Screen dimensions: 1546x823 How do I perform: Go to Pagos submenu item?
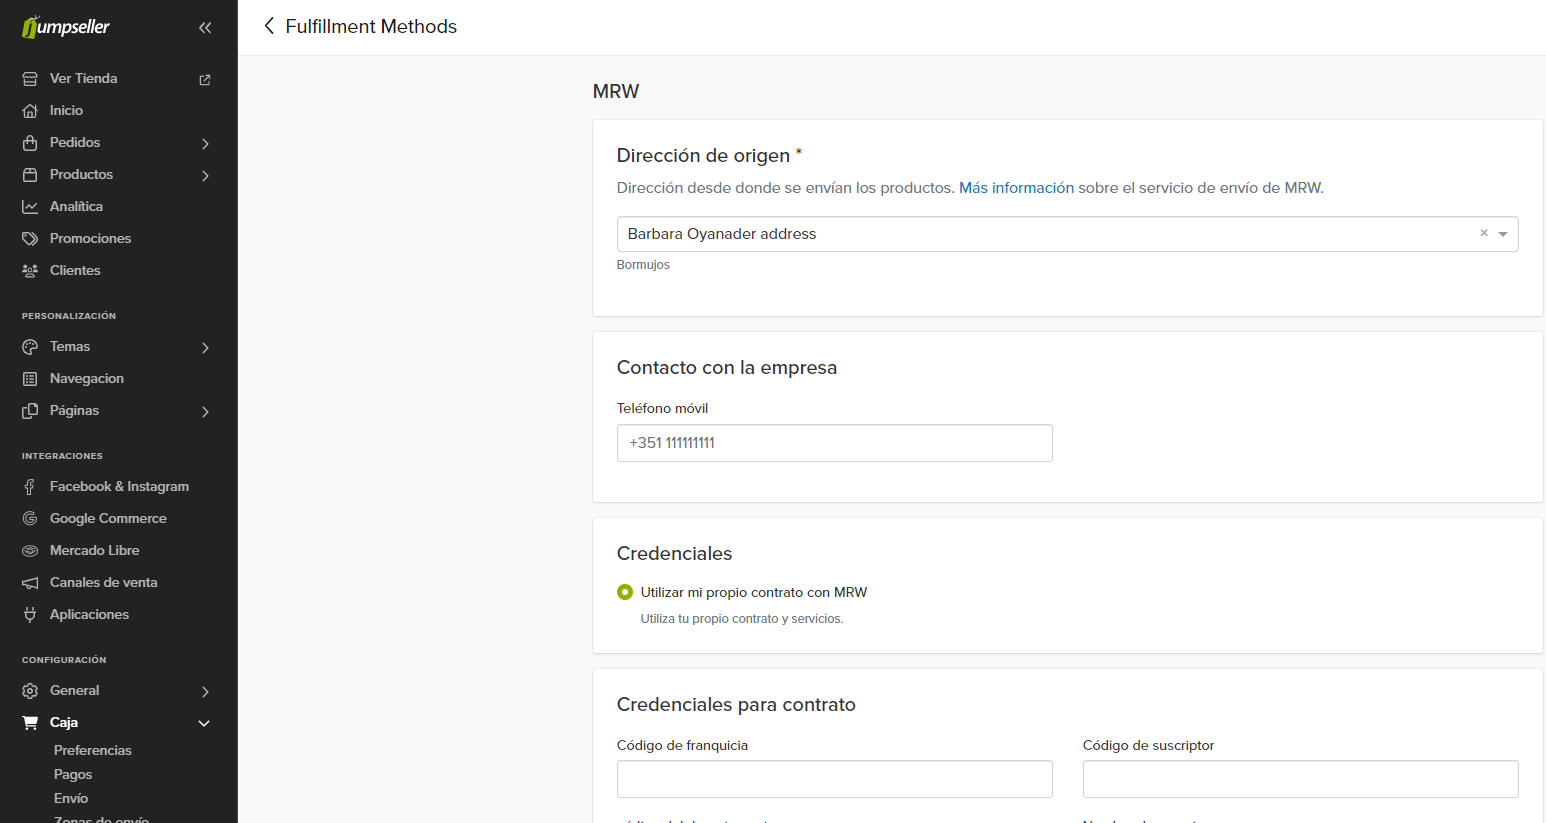[73, 774]
